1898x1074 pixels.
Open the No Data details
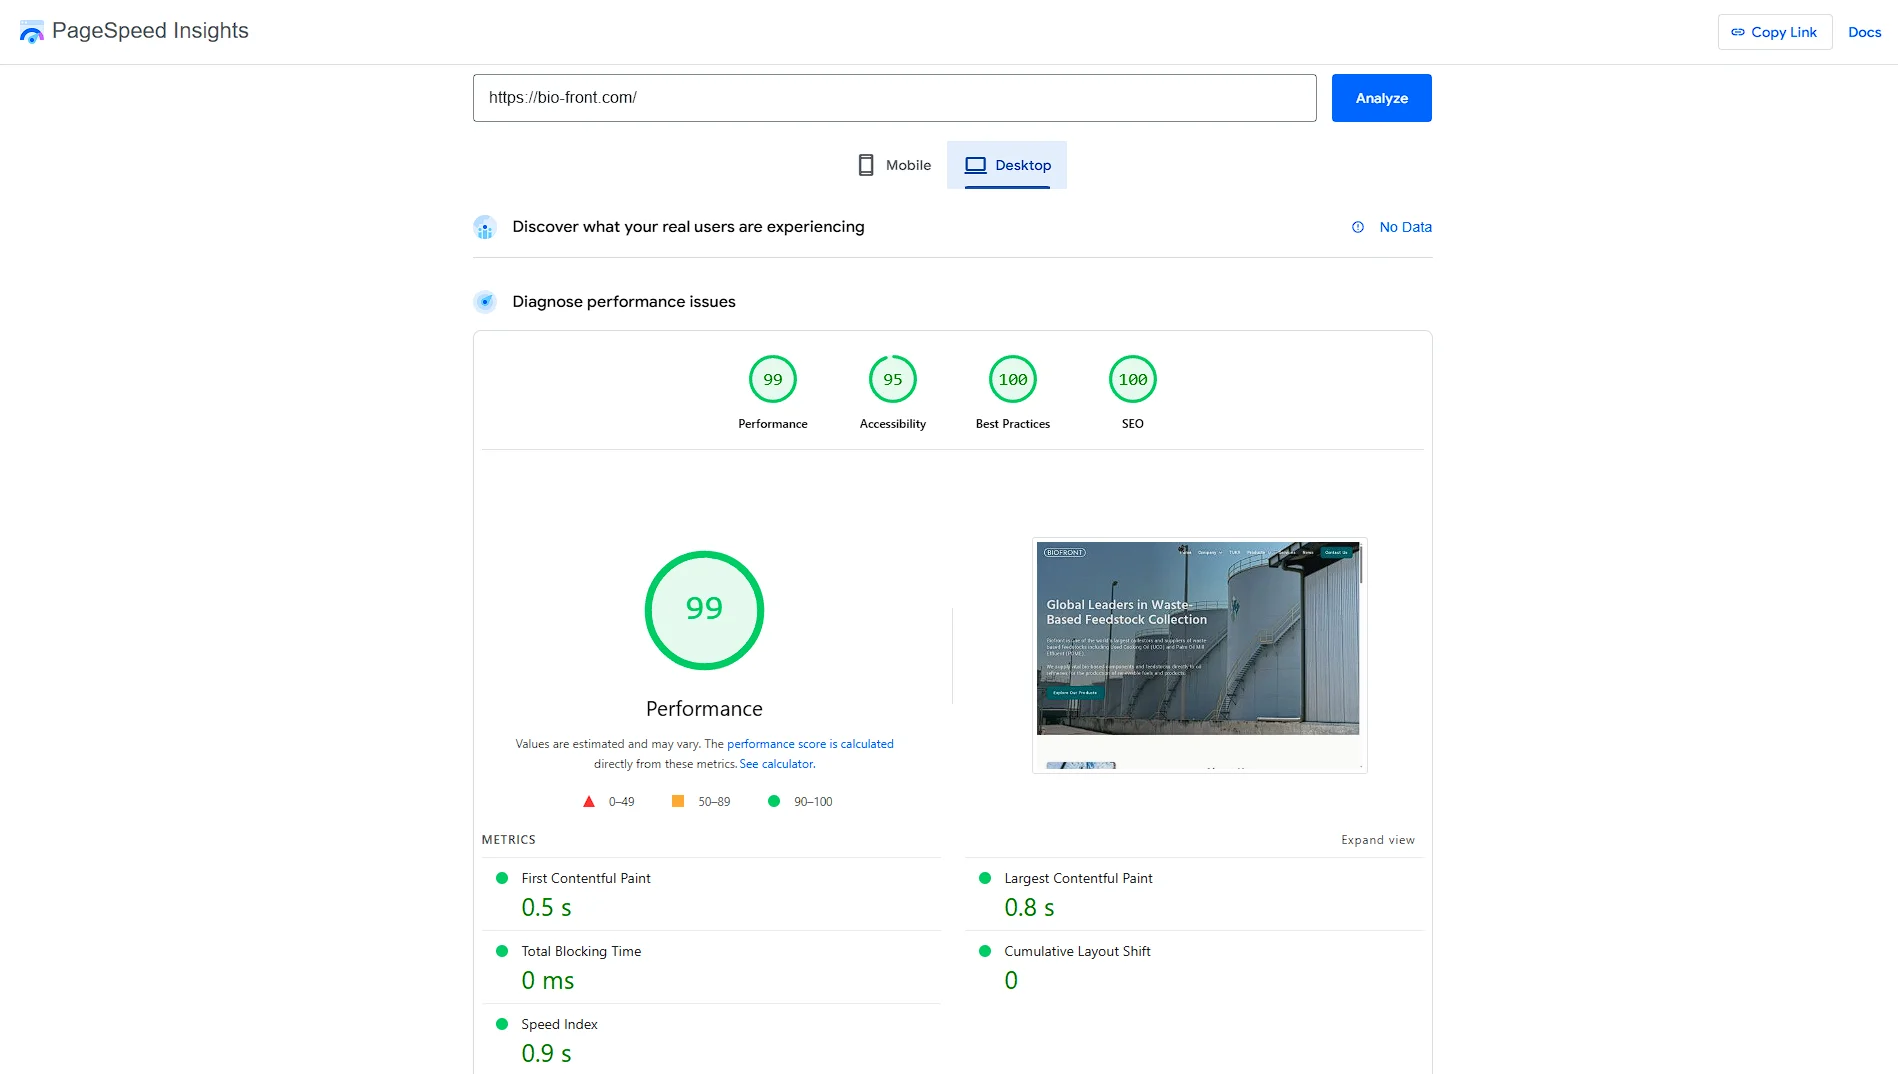tap(1405, 227)
